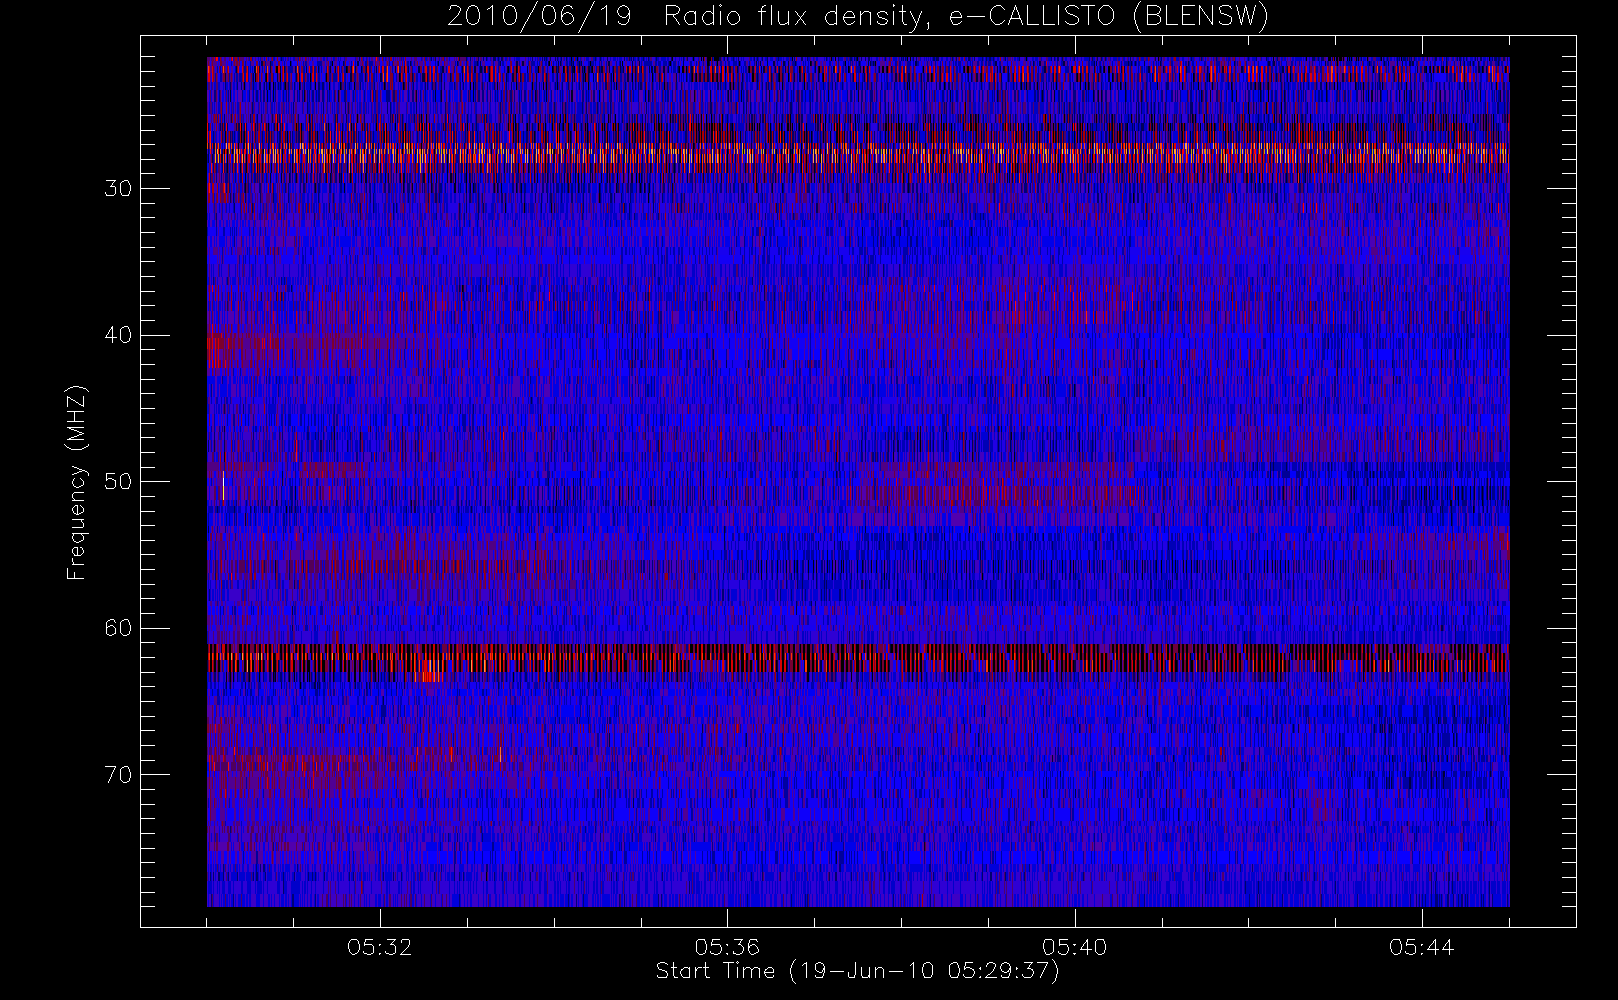Click the 05:44 time tick label
1618x1000 pixels.
click(1421, 946)
